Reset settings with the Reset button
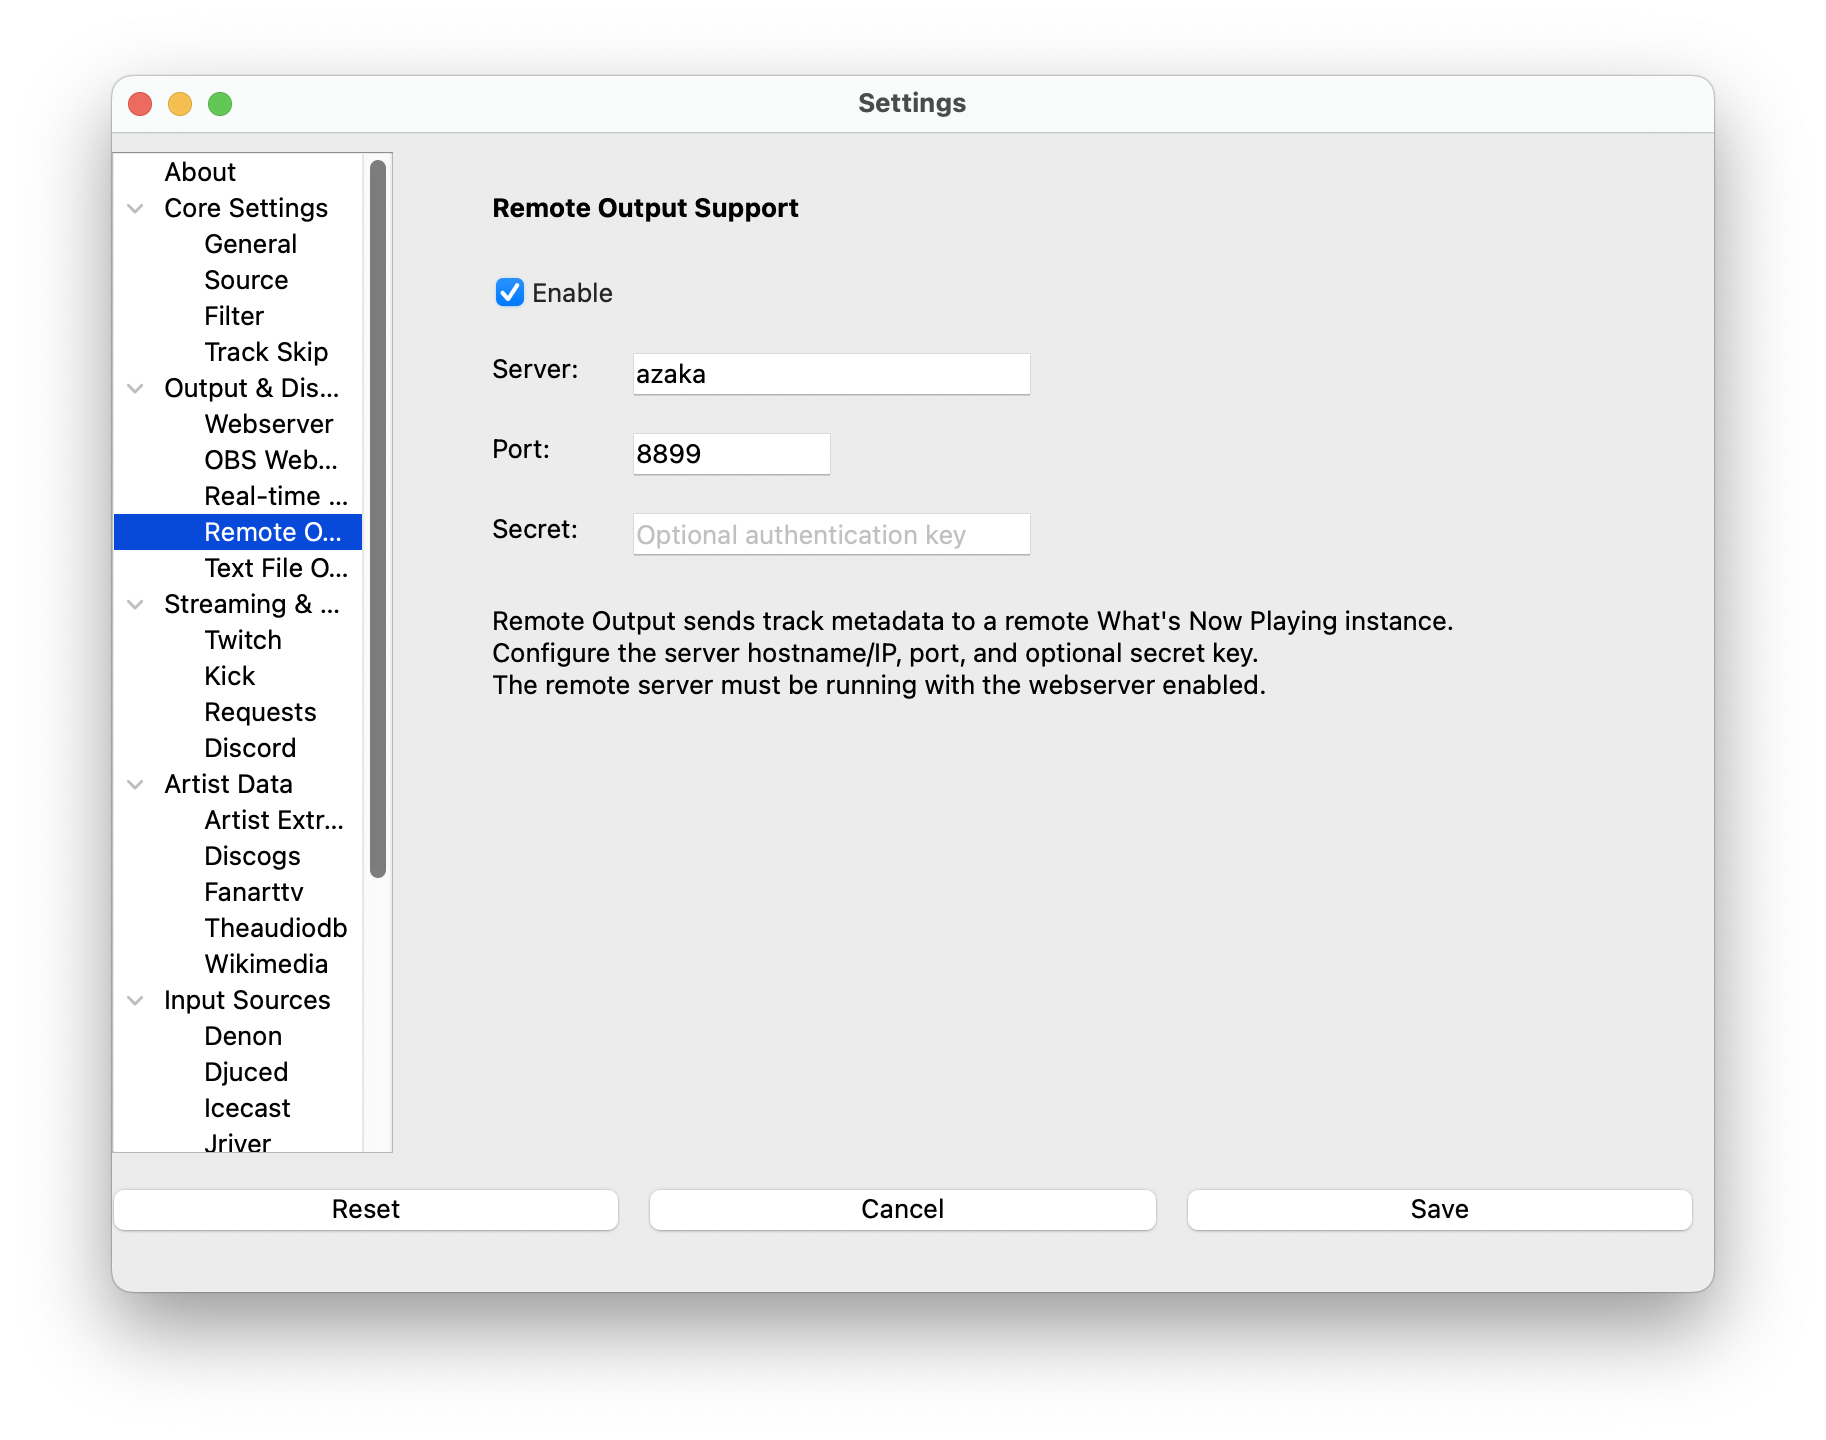 366,1209
